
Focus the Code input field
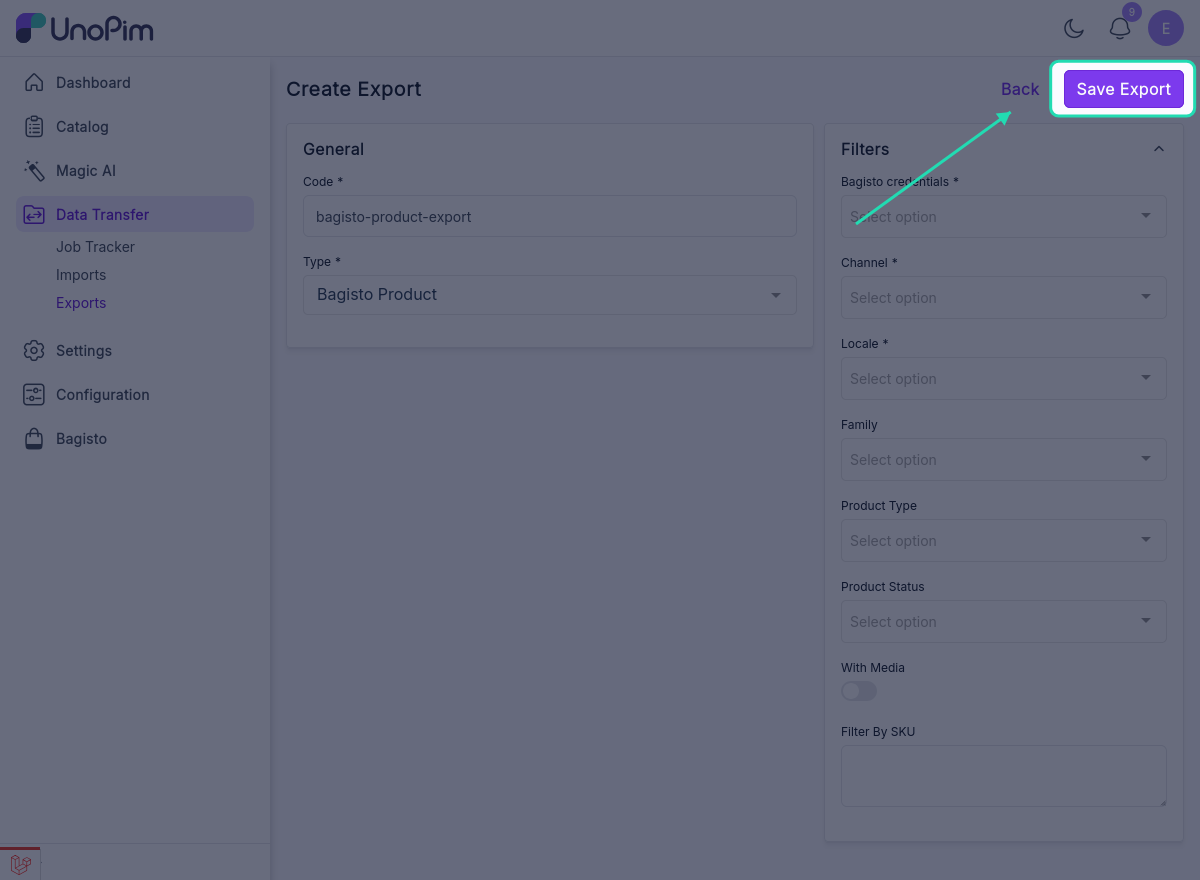pyautogui.click(x=550, y=216)
